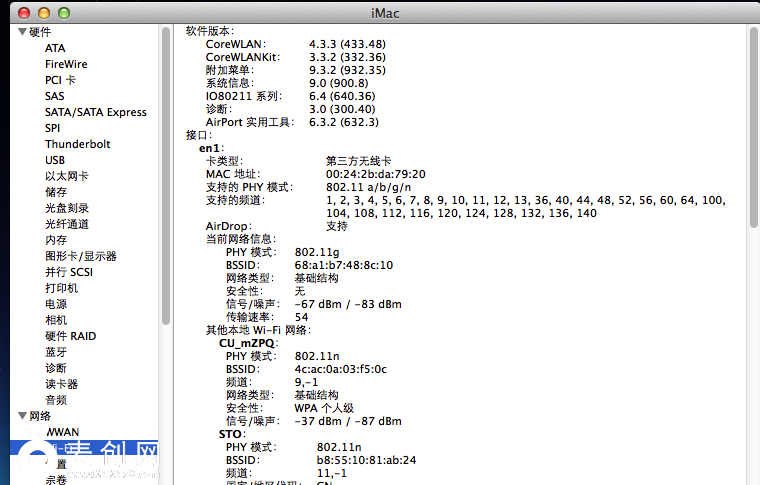The image size is (760, 485).
Task: Click the CoreWLANKit version 3.3.2 (332.36)
Action: click(347, 57)
